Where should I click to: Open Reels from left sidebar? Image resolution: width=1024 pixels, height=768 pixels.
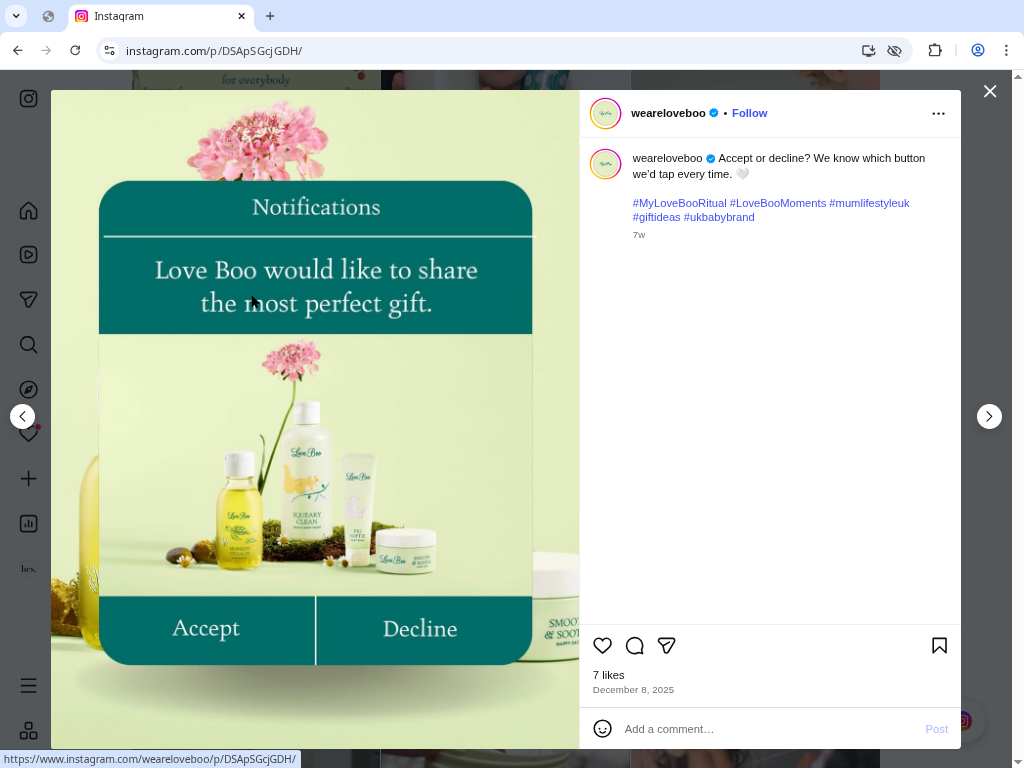pos(29,255)
